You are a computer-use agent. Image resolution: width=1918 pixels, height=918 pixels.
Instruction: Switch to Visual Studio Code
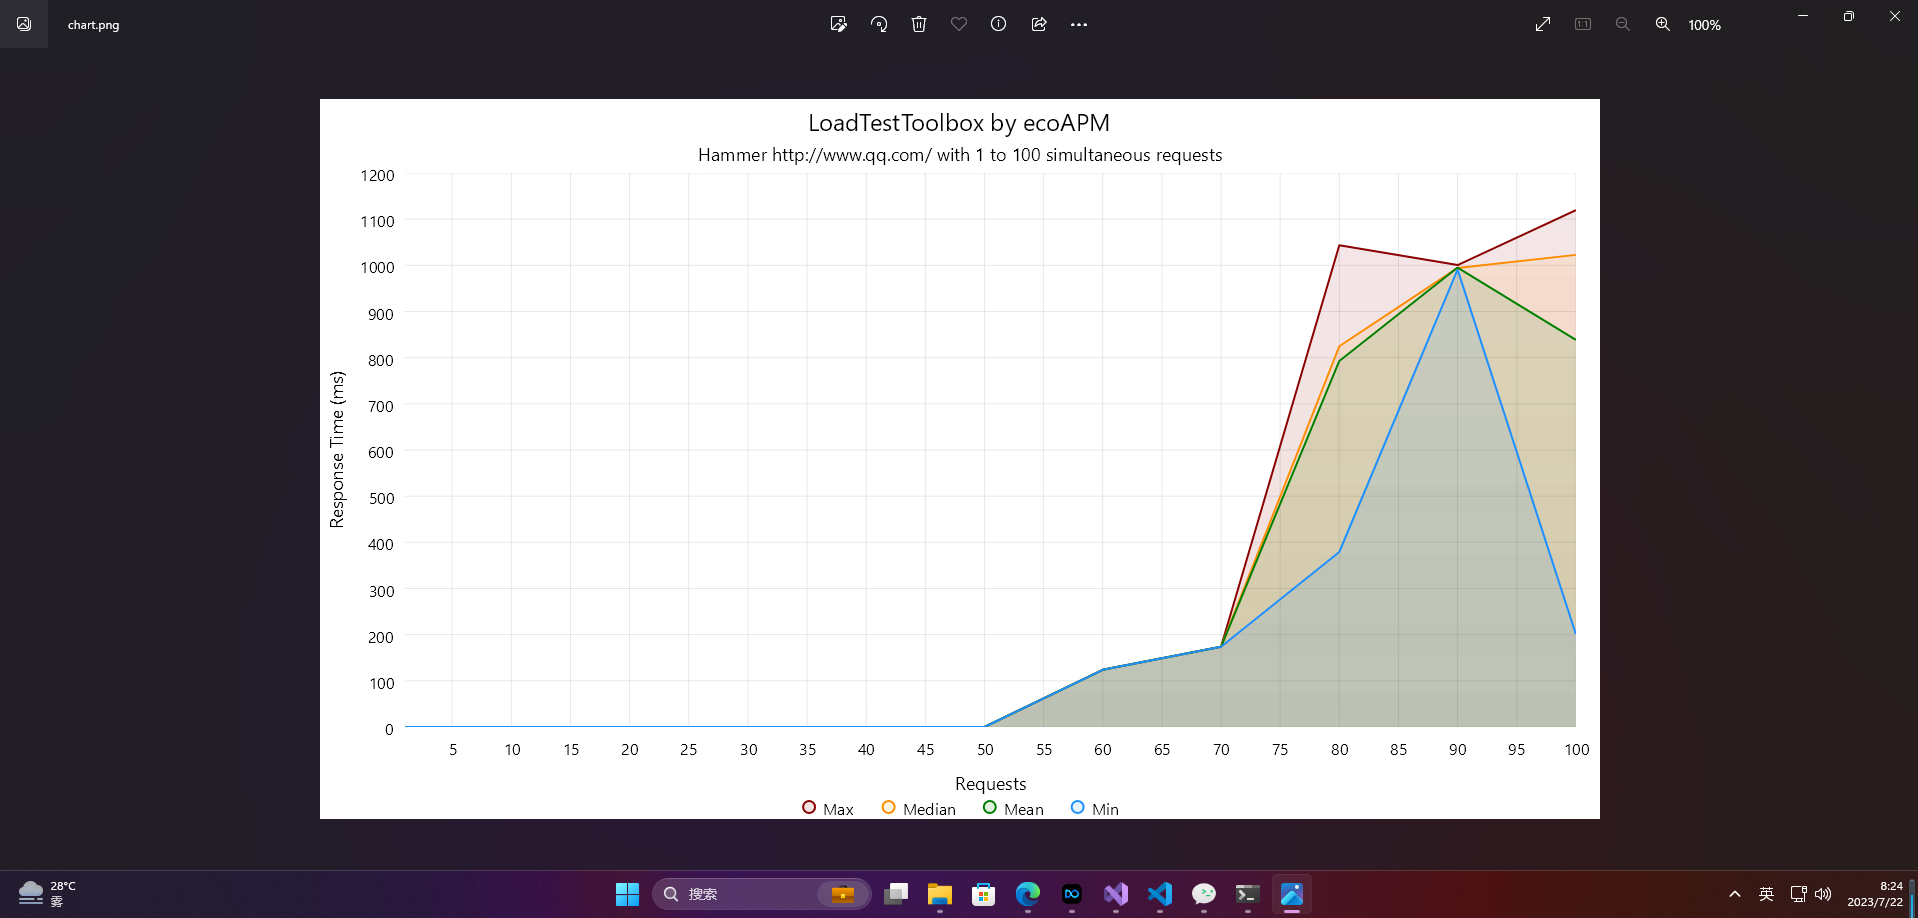(1160, 894)
